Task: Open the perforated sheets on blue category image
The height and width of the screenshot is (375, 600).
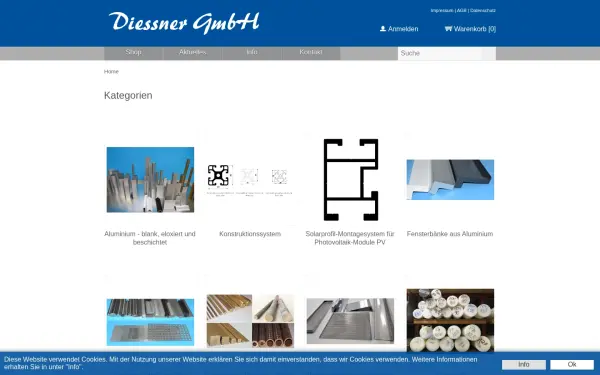Action: pyautogui.click(x=150, y=322)
